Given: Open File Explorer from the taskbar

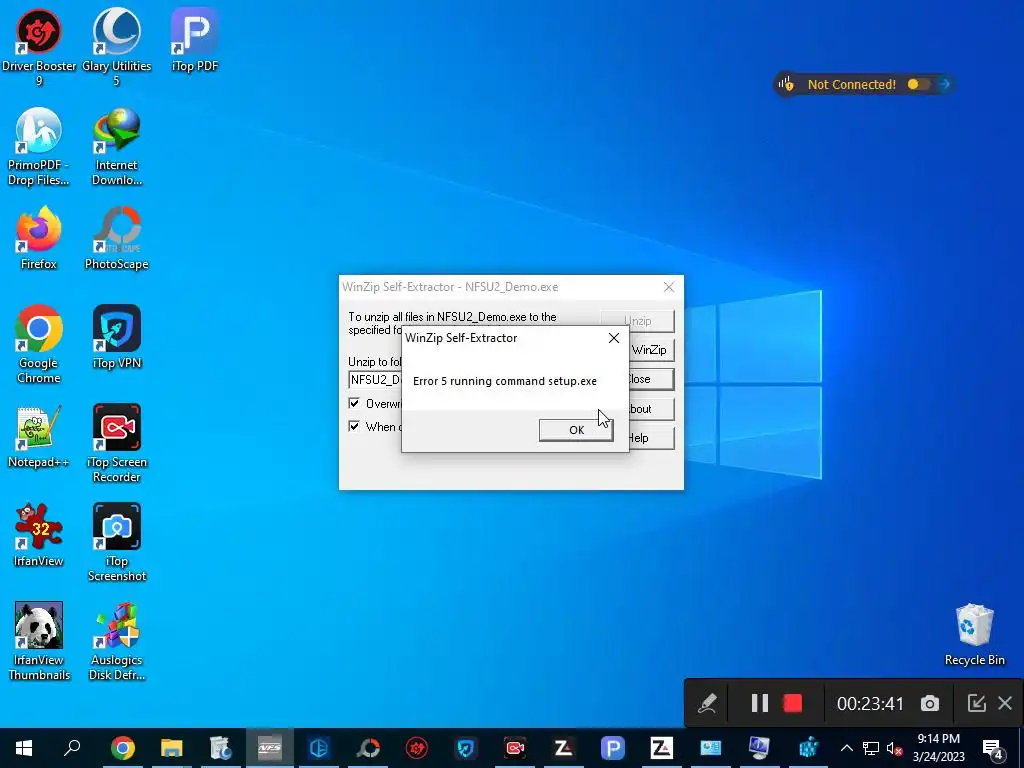Looking at the screenshot, I should (171, 748).
